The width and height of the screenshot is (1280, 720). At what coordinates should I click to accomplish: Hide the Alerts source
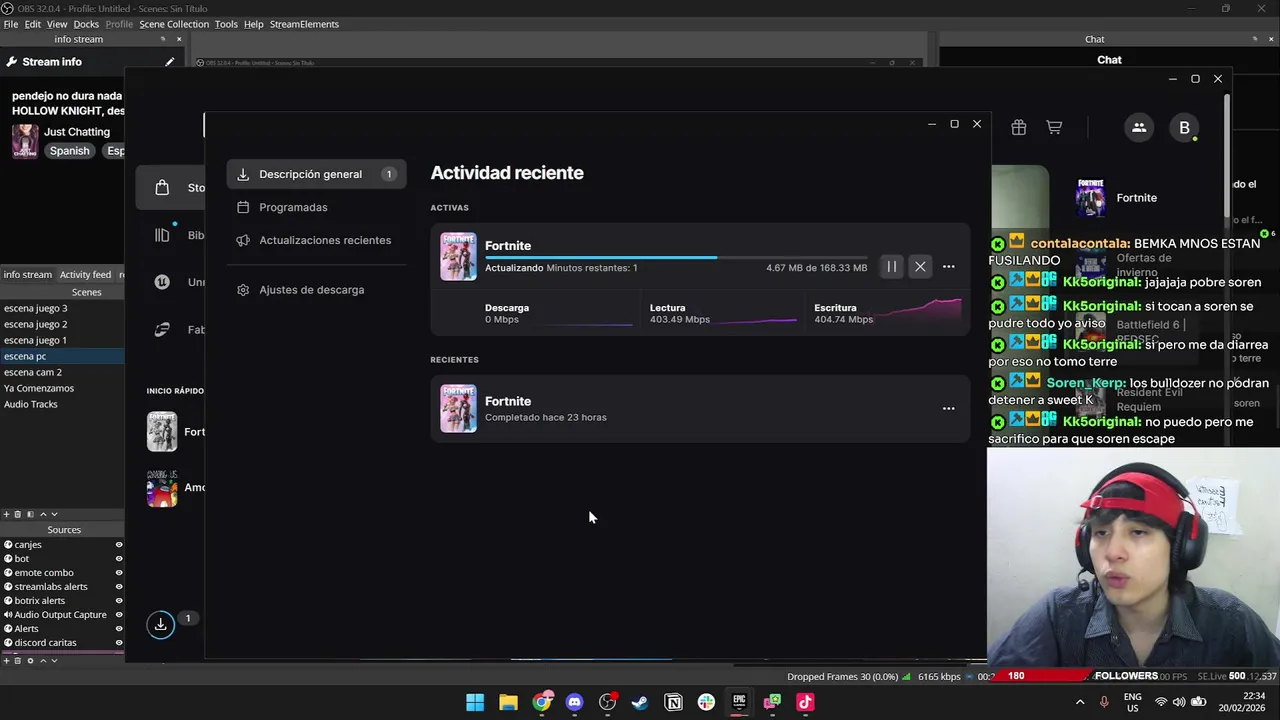(119, 629)
